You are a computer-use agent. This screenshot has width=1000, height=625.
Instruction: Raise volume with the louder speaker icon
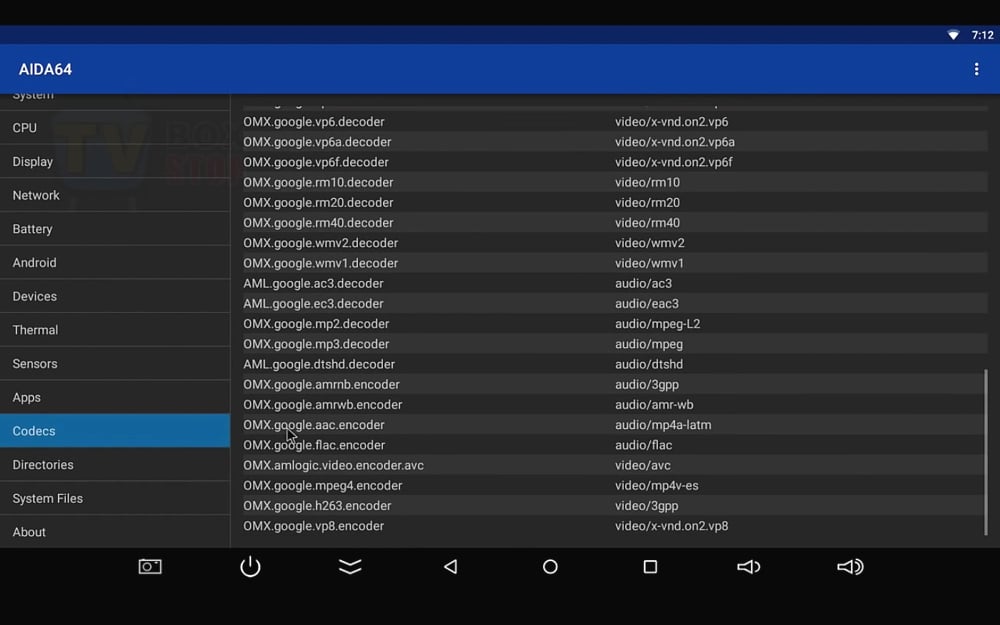[850, 566]
